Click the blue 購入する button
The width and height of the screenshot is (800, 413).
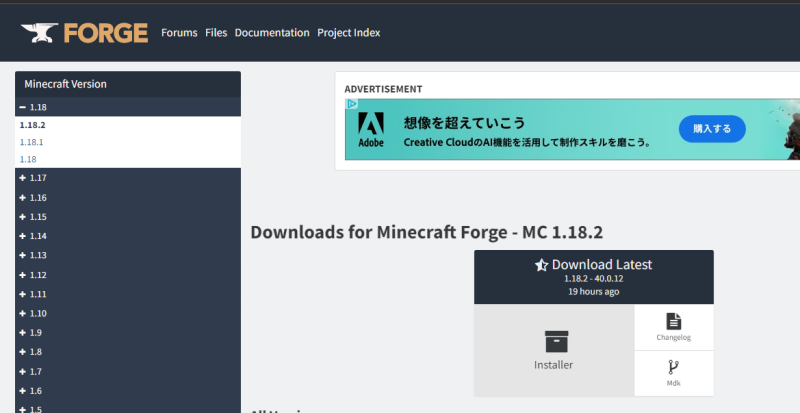coord(712,129)
